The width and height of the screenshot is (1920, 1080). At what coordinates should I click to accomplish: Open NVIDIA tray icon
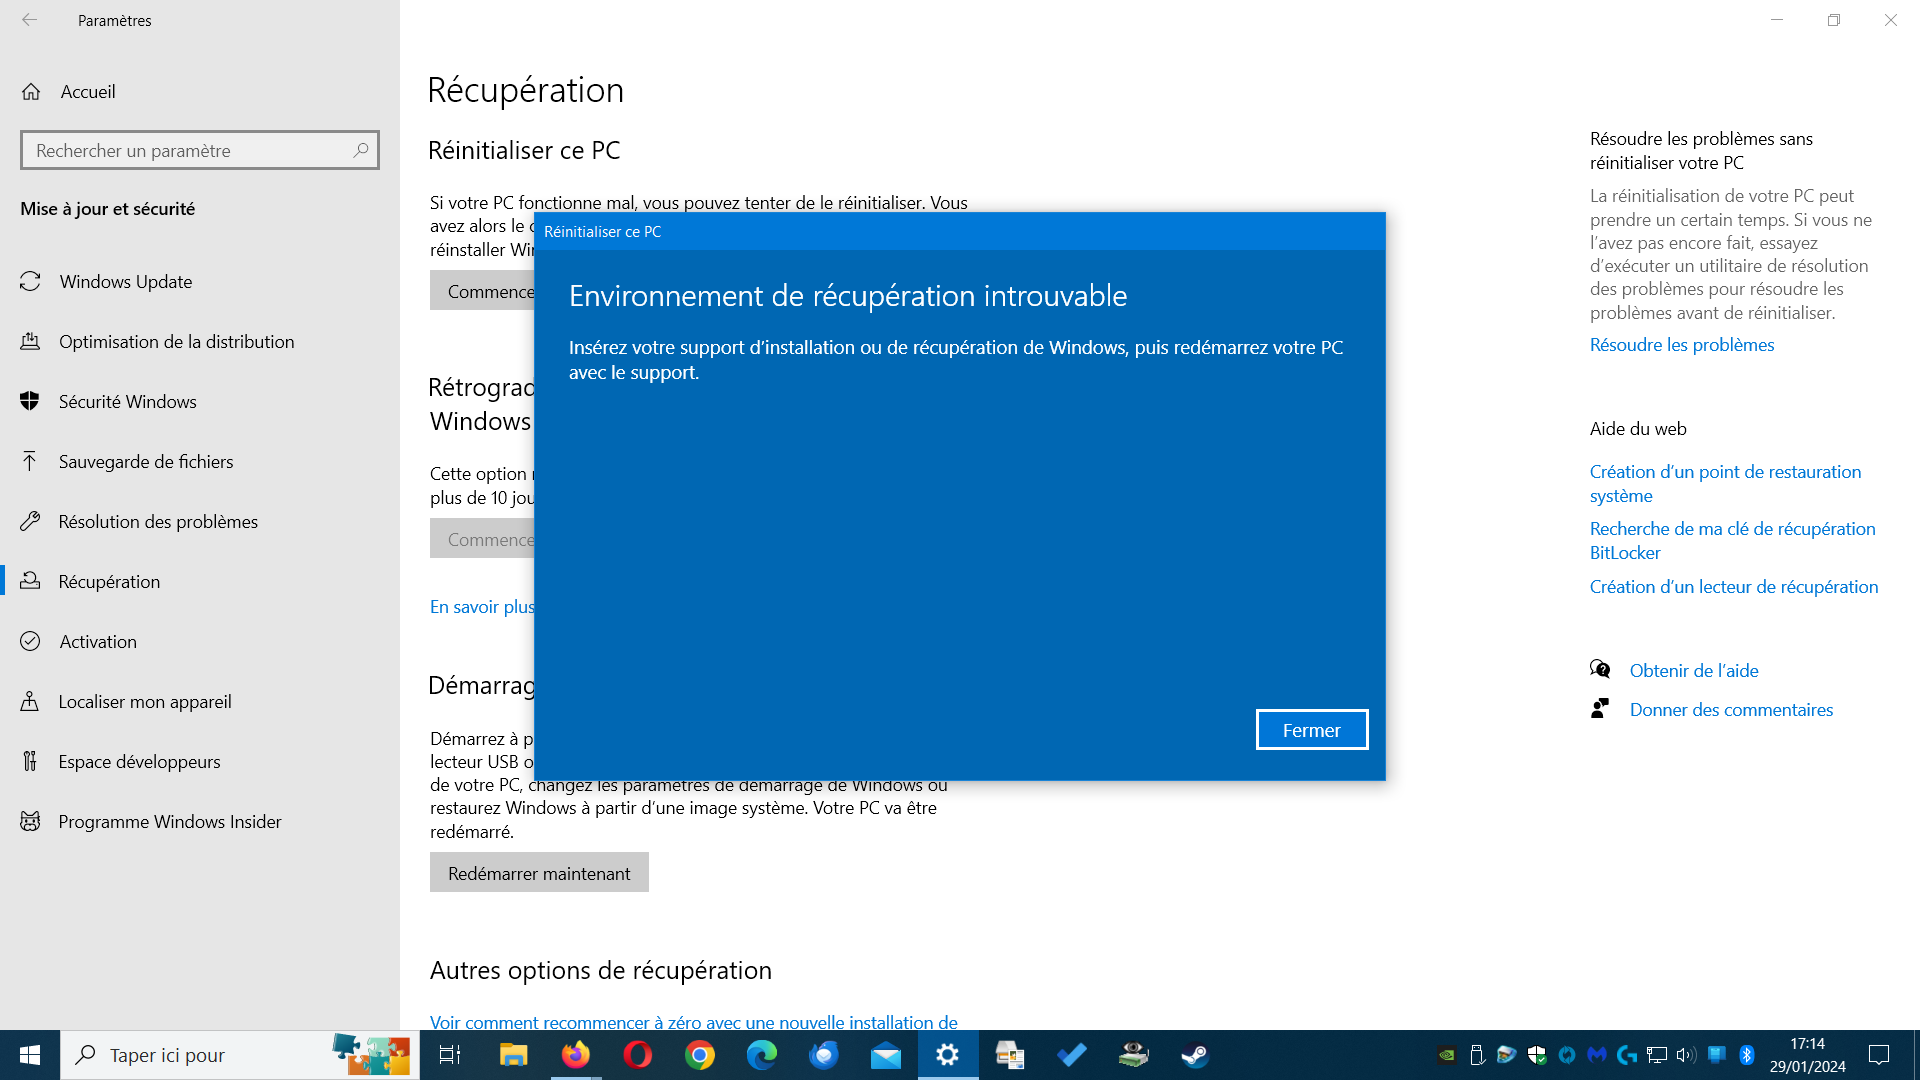pos(1446,1055)
